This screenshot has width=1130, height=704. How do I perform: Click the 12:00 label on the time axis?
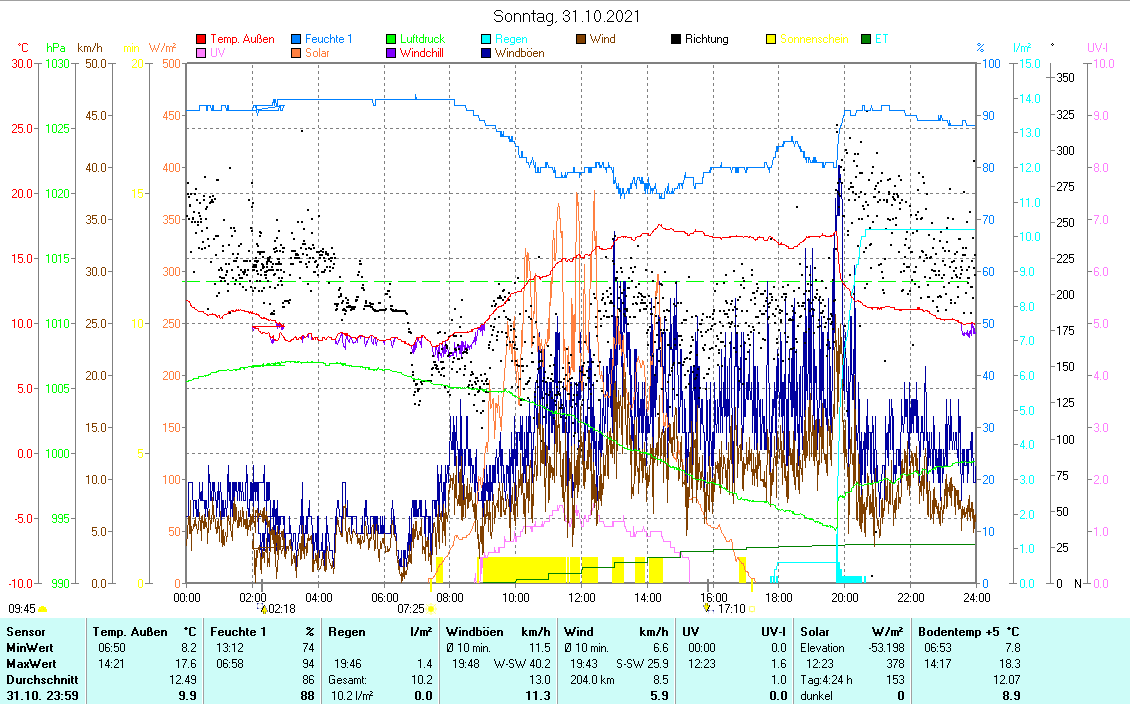click(x=581, y=597)
